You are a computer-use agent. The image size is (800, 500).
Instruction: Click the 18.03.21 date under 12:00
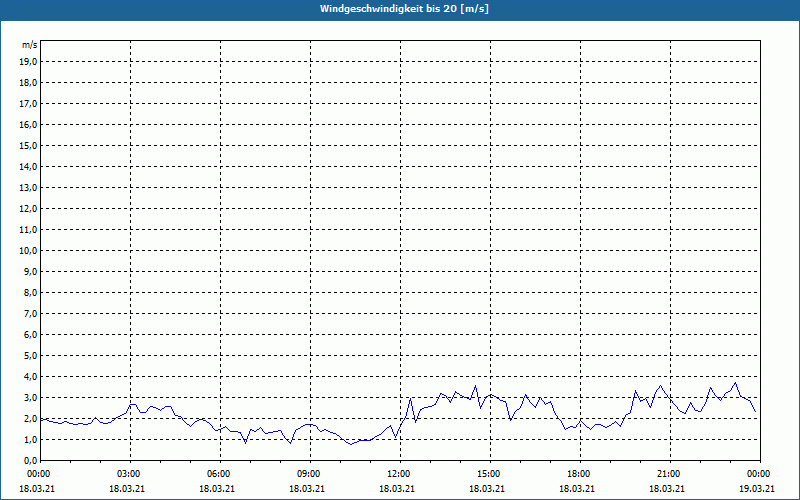click(397, 488)
